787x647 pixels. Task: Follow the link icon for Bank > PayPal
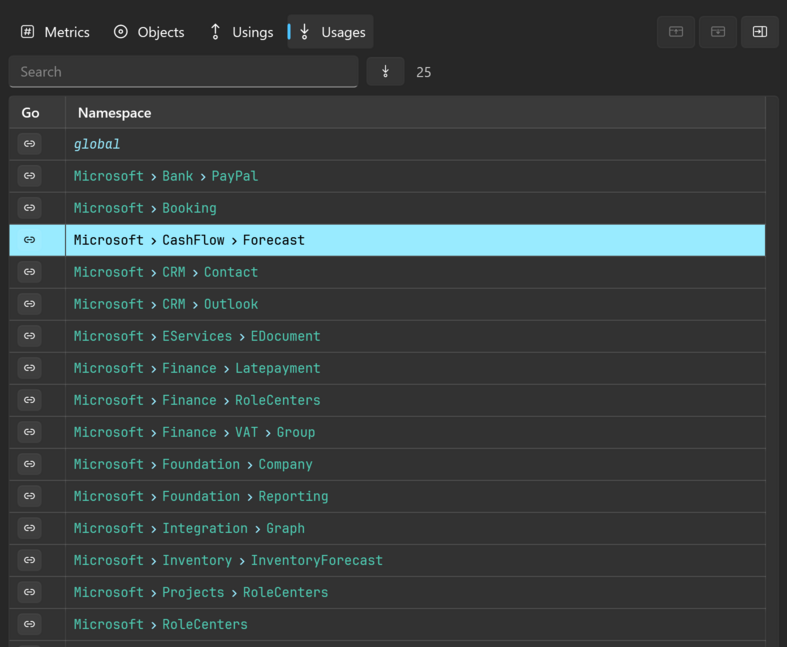tap(30, 176)
